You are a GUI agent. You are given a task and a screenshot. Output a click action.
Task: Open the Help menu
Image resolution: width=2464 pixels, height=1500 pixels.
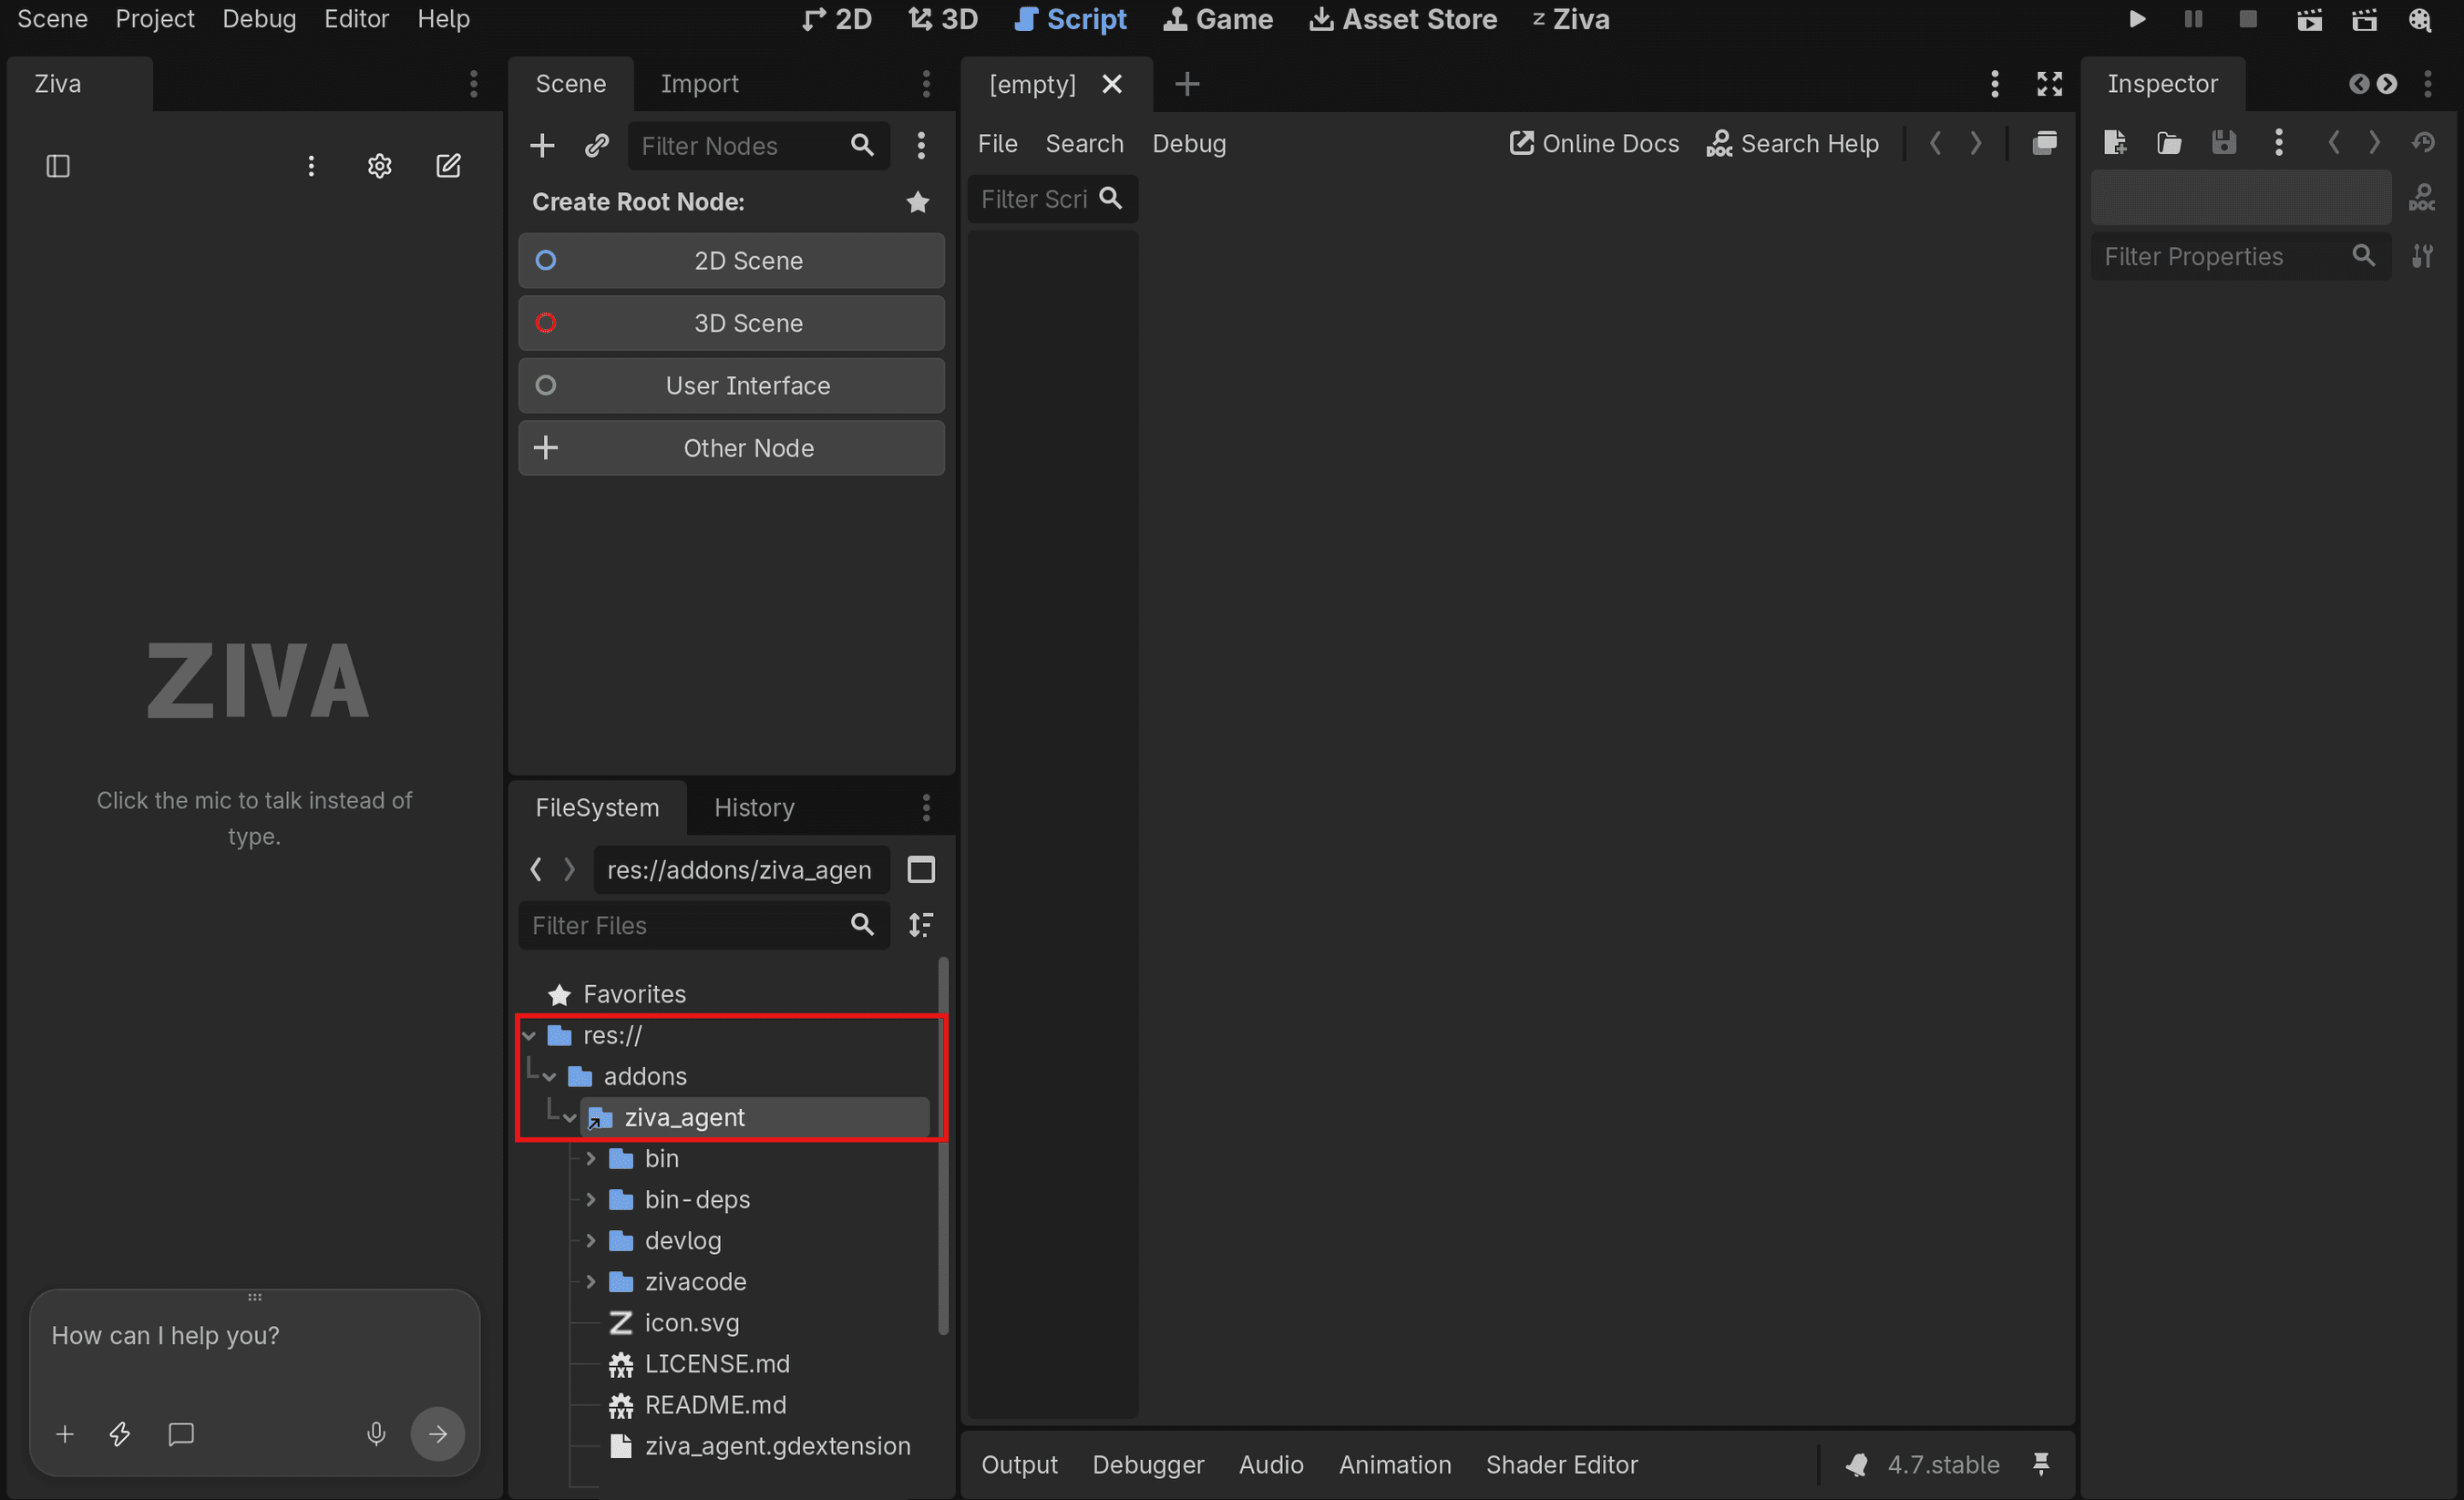[443, 19]
